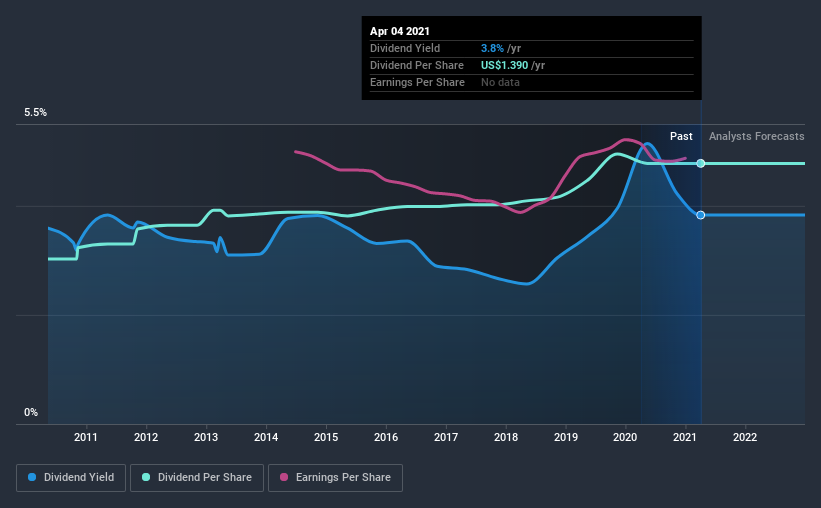Click the teal Dividend Per Share legend dot

[146, 477]
